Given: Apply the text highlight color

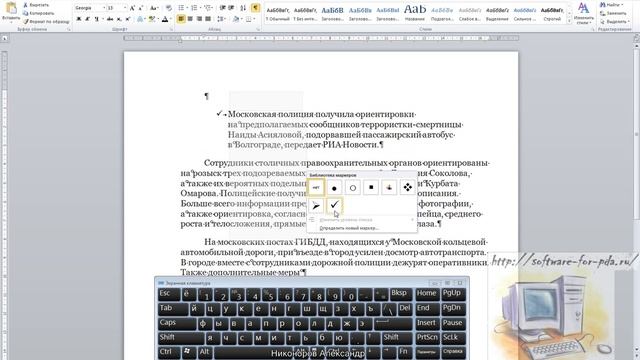Looking at the screenshot, I should pos(151,19).
